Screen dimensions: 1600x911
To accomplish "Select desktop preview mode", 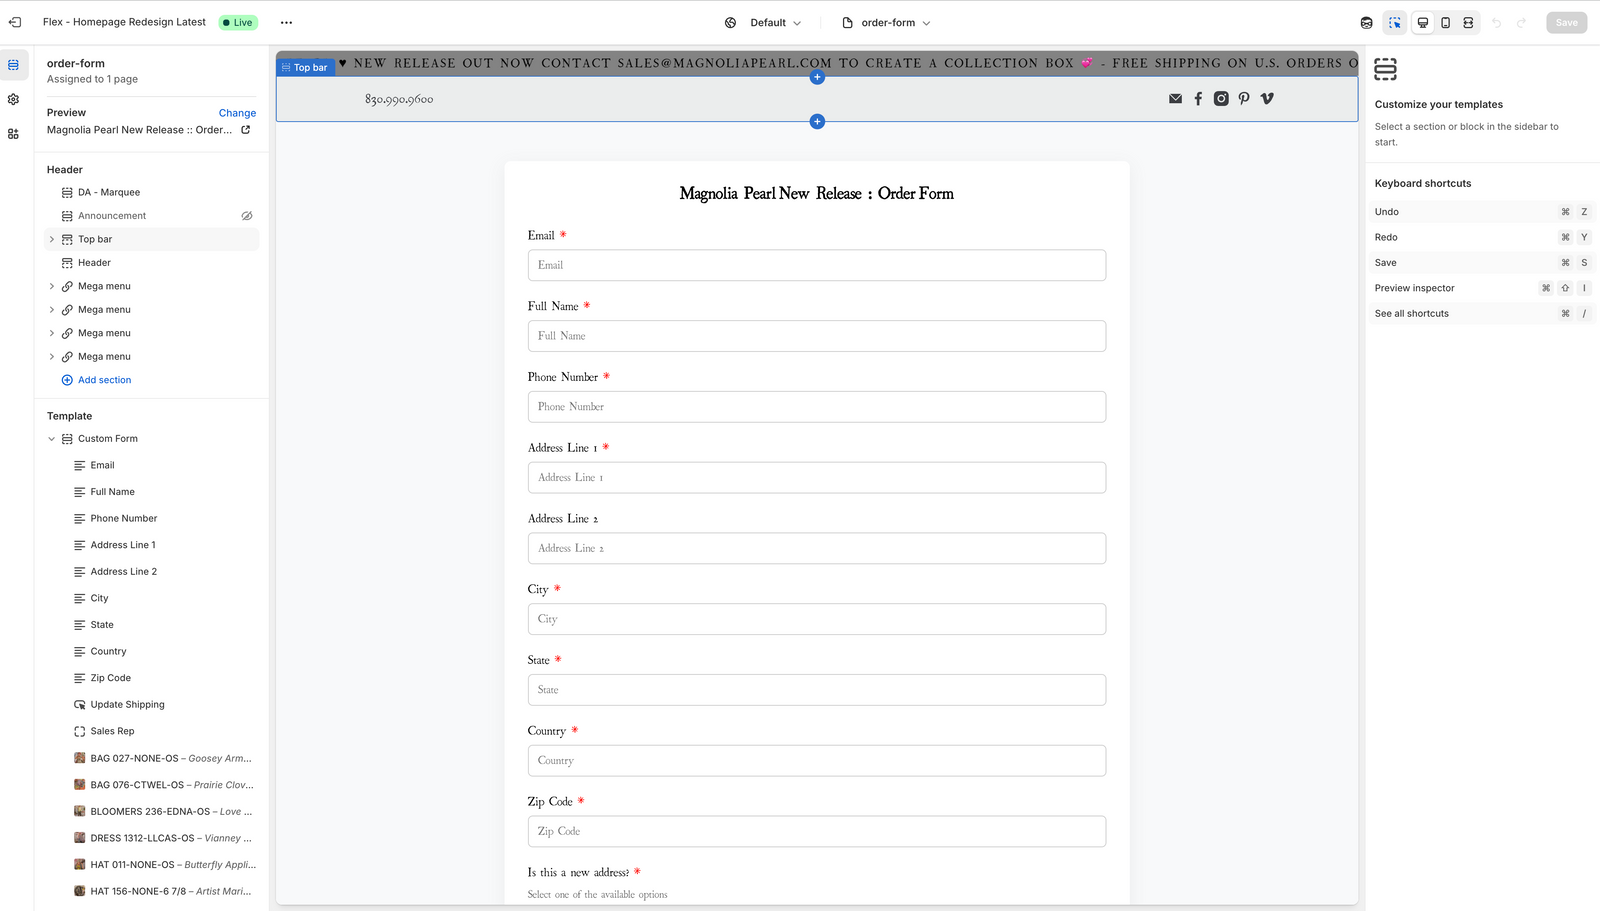I will click(1422, 22).
